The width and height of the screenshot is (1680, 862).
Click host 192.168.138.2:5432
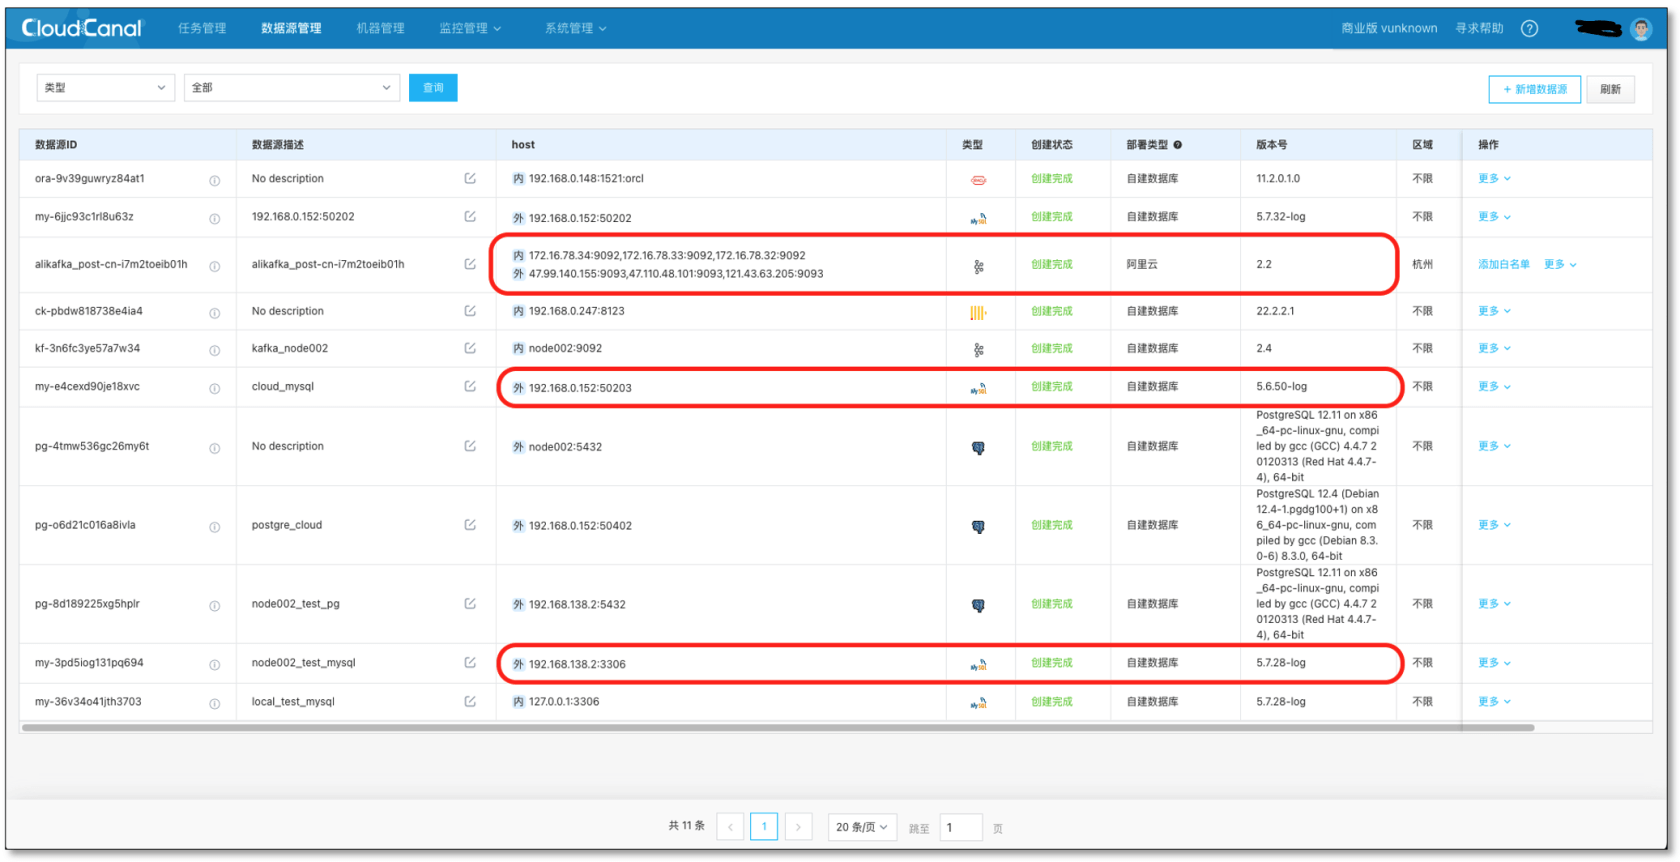(577, 605)
